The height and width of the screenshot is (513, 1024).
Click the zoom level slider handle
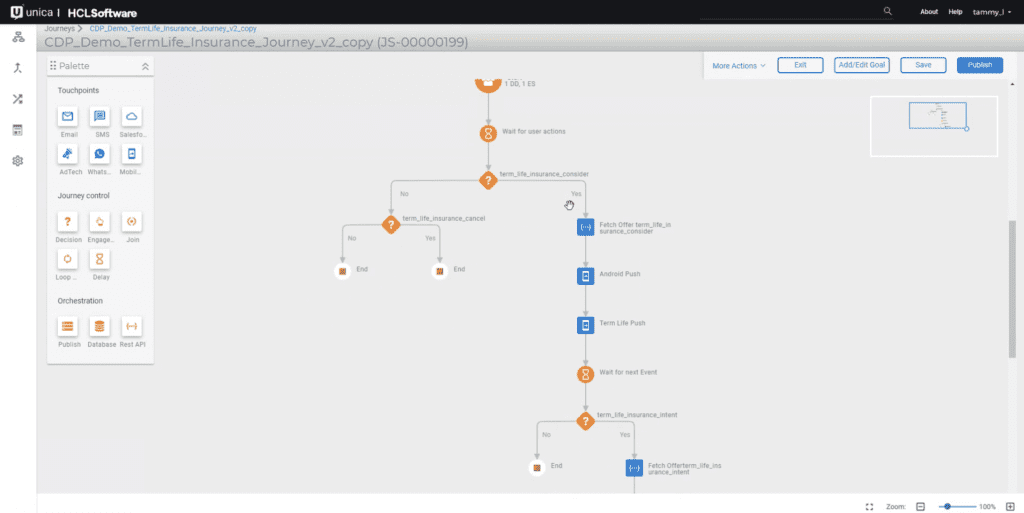click(947, 506)
